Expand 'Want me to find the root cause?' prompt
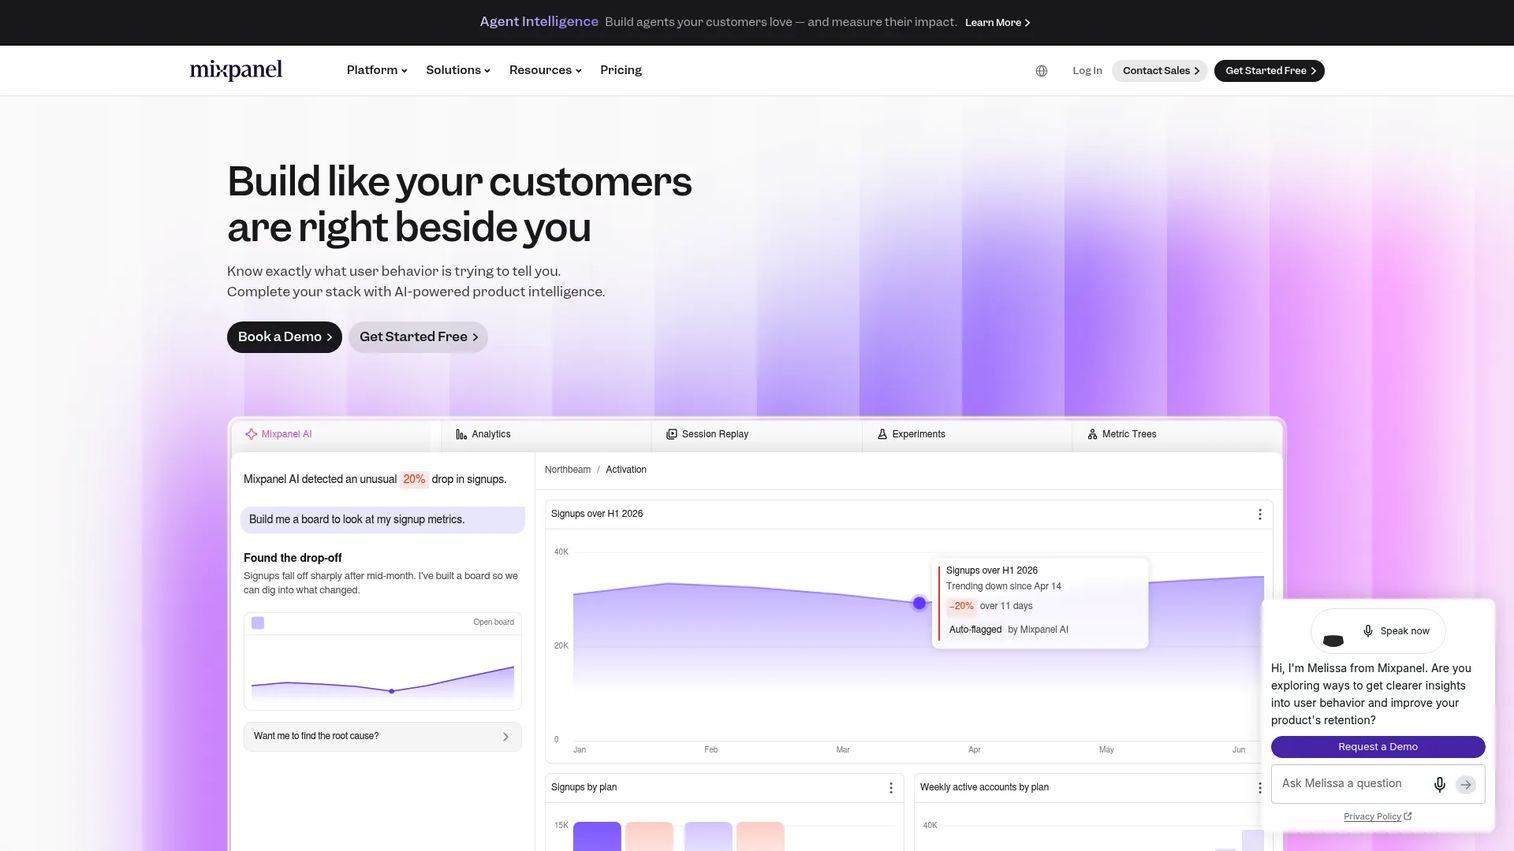The image size is (1514, 851). click(x=382, y=736)
